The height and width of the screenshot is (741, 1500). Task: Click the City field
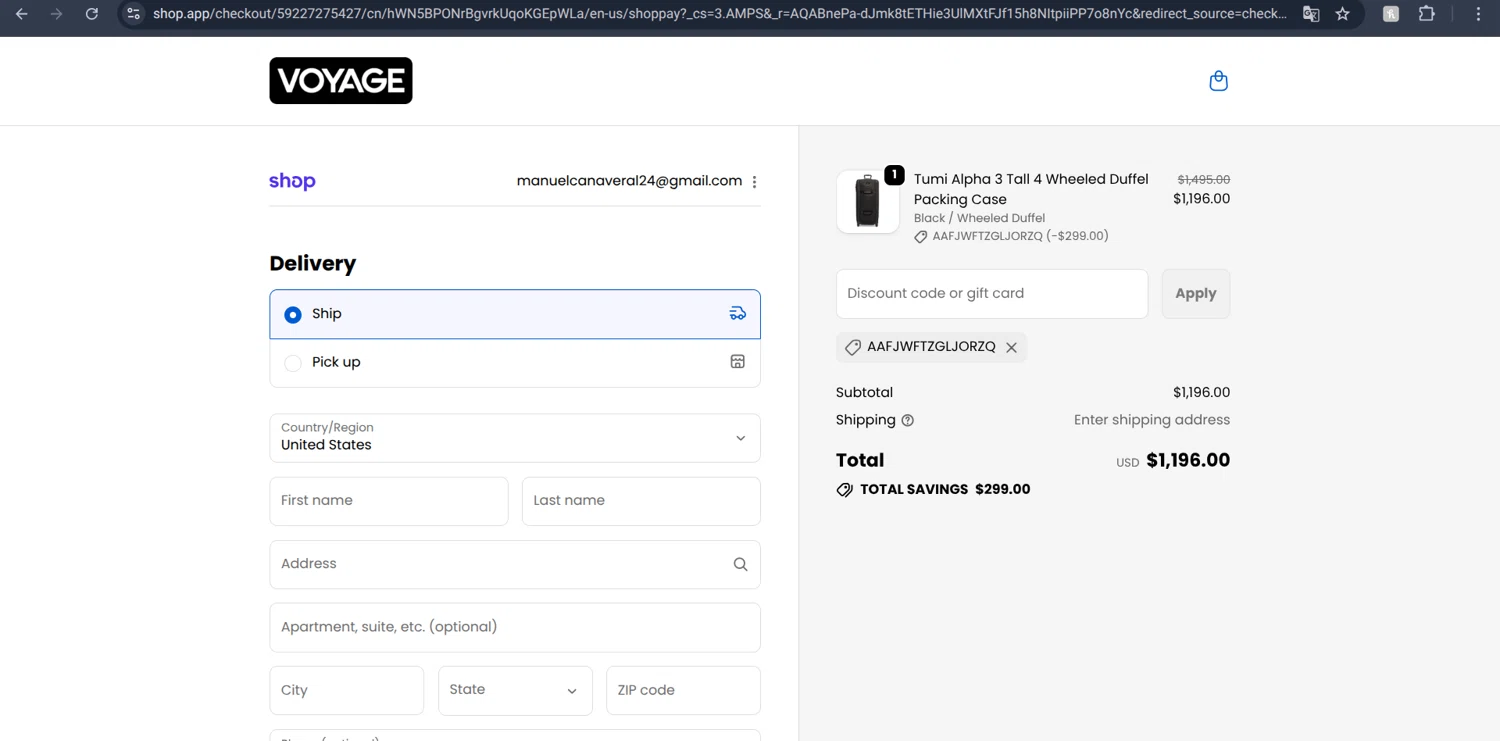point(347,691)
